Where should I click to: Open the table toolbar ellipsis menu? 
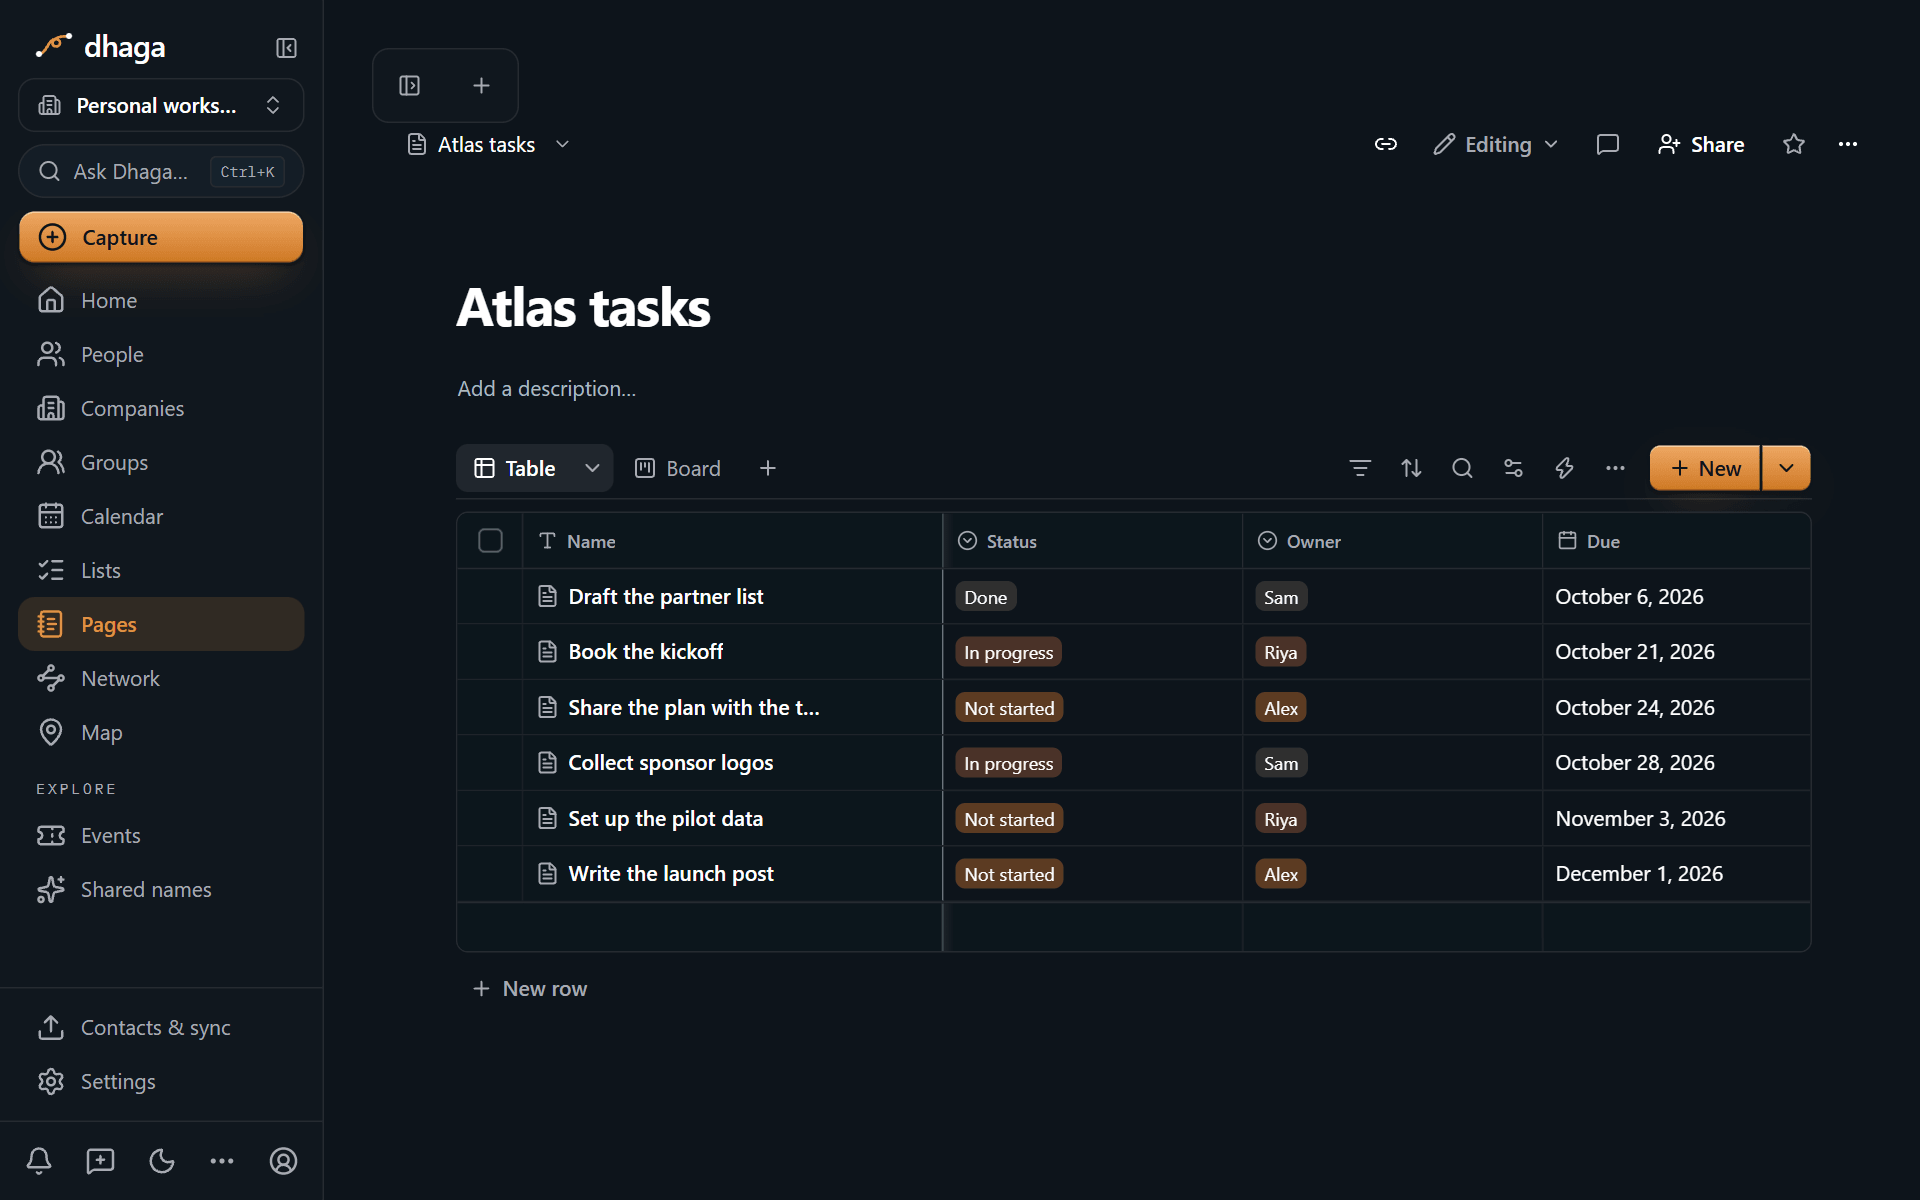pos(1615,468)
